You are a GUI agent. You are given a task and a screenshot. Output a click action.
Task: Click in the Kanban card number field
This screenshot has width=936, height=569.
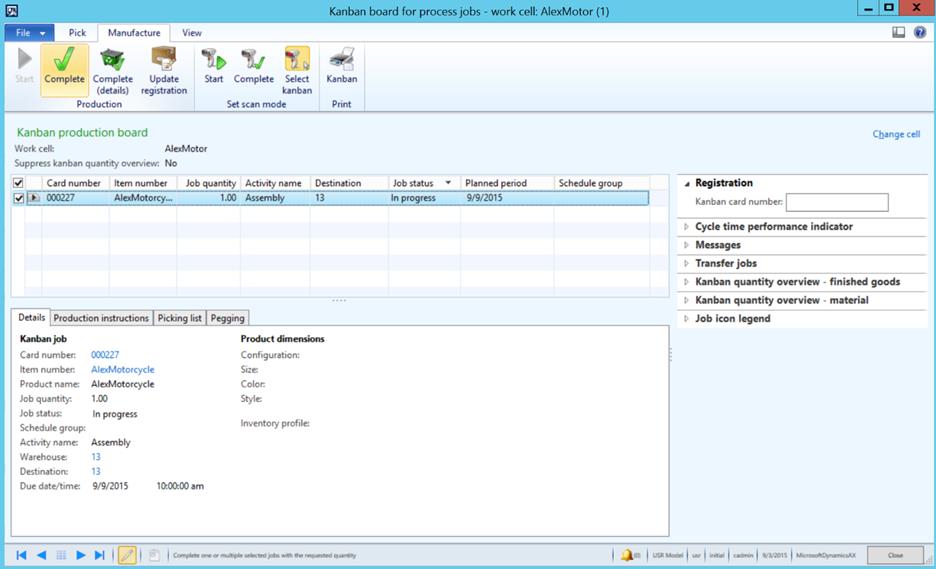837,202
